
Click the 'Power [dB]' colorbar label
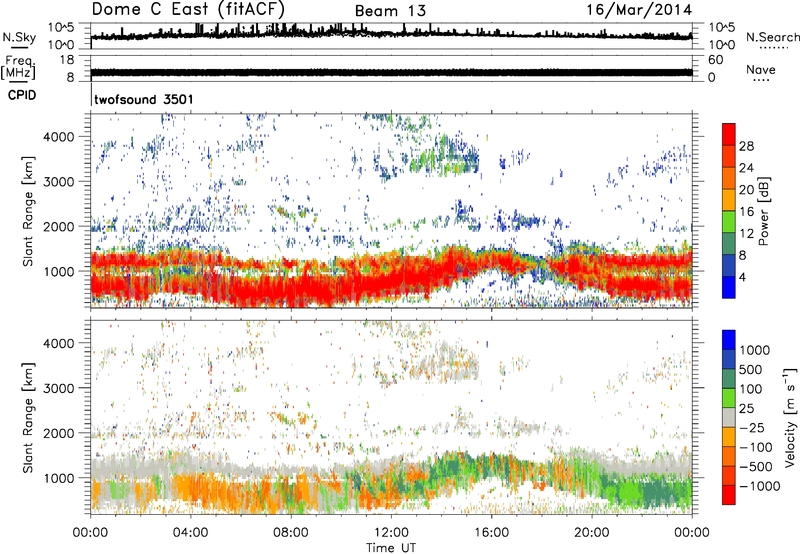coord(764,211)
